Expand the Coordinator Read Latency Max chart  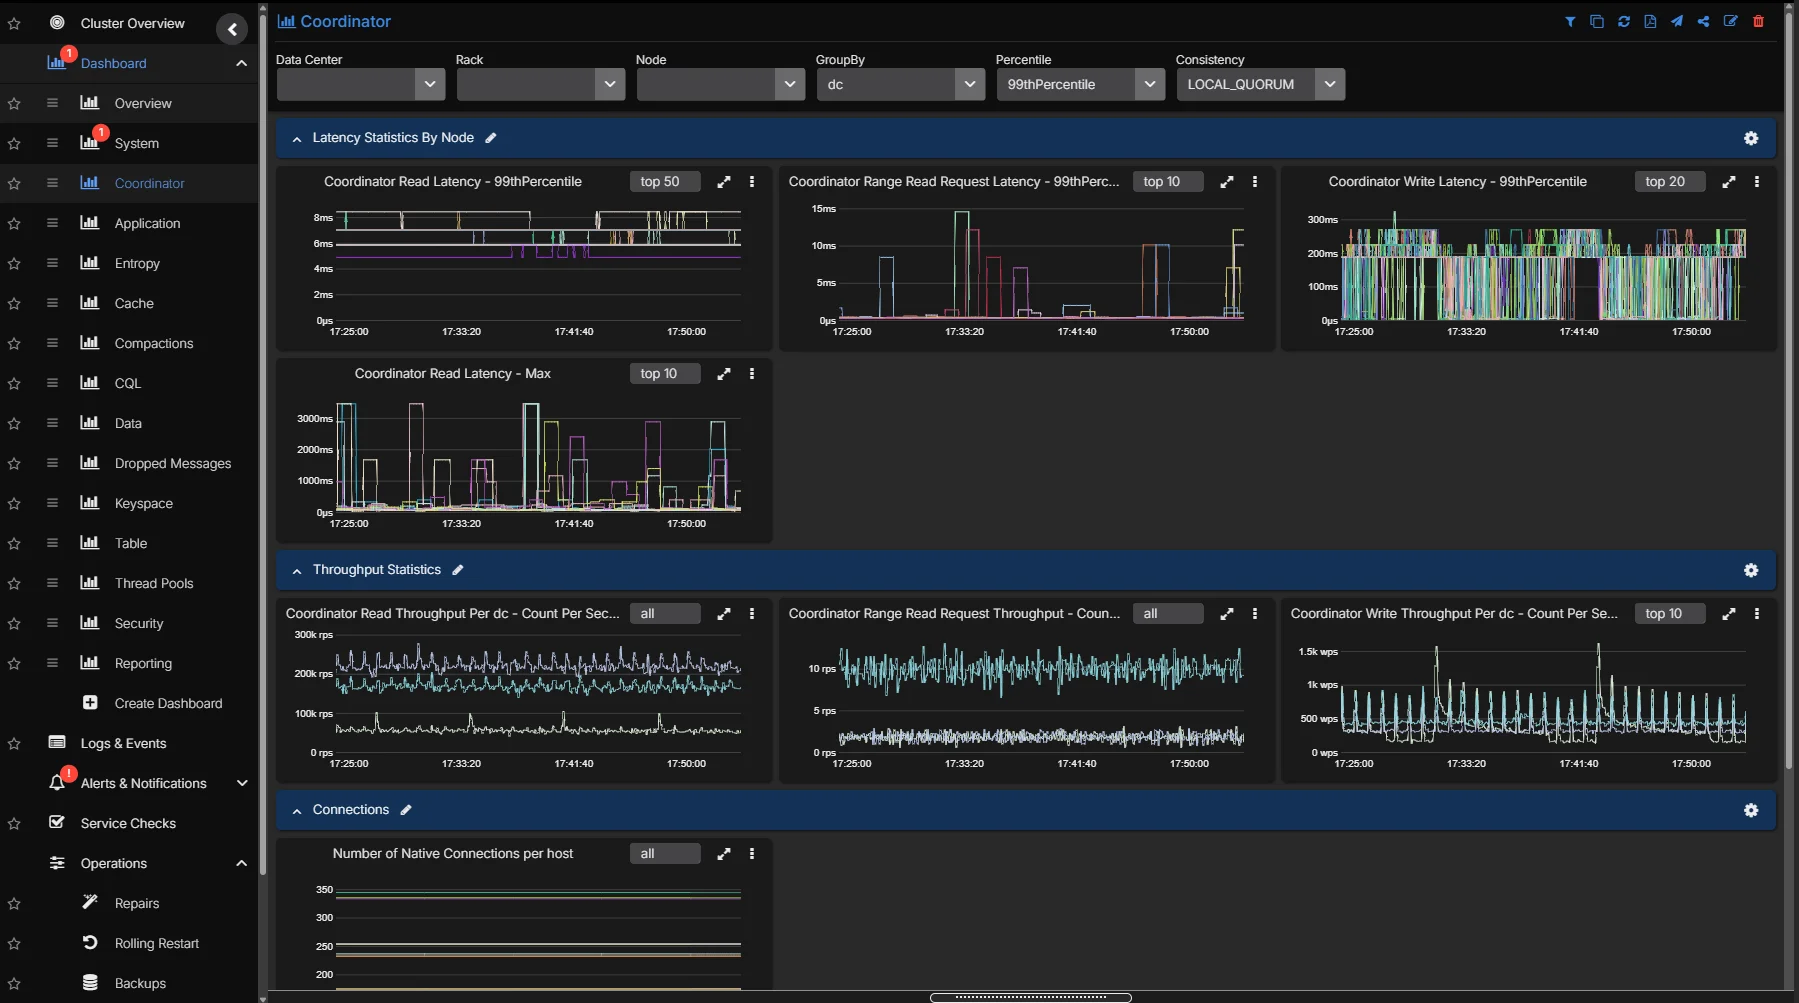724,374
